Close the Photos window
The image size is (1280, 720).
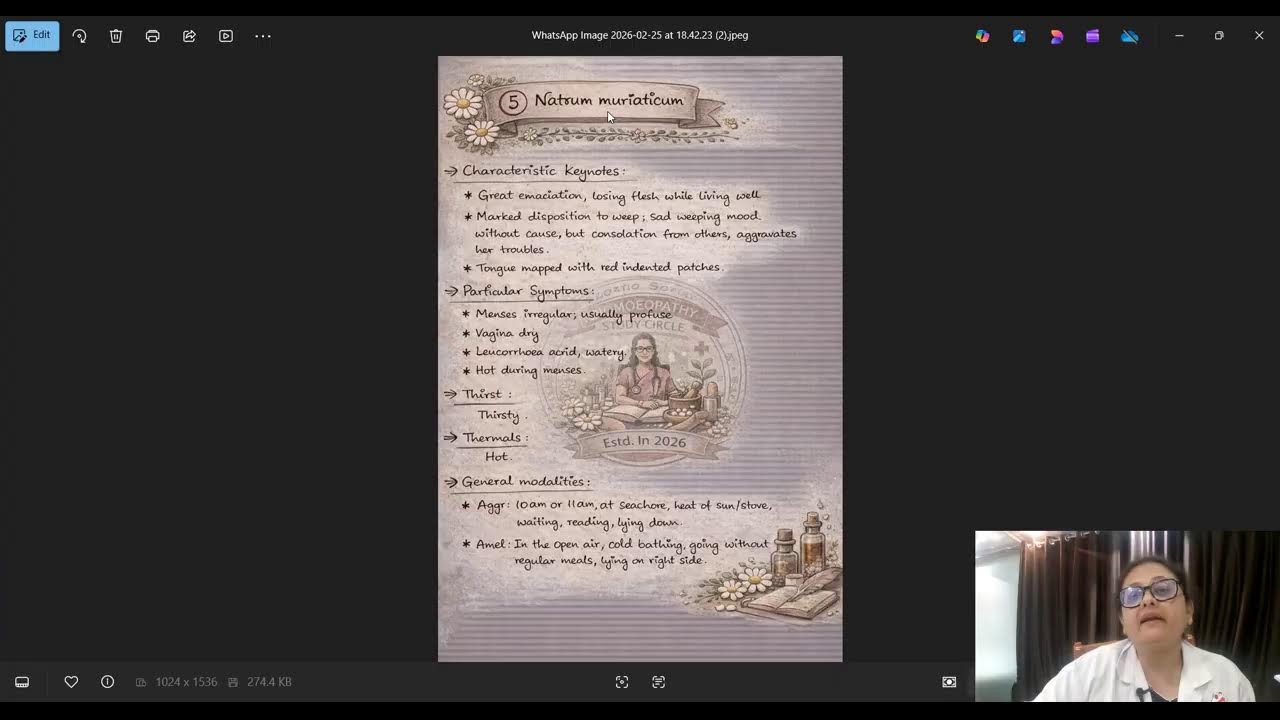1259,36
